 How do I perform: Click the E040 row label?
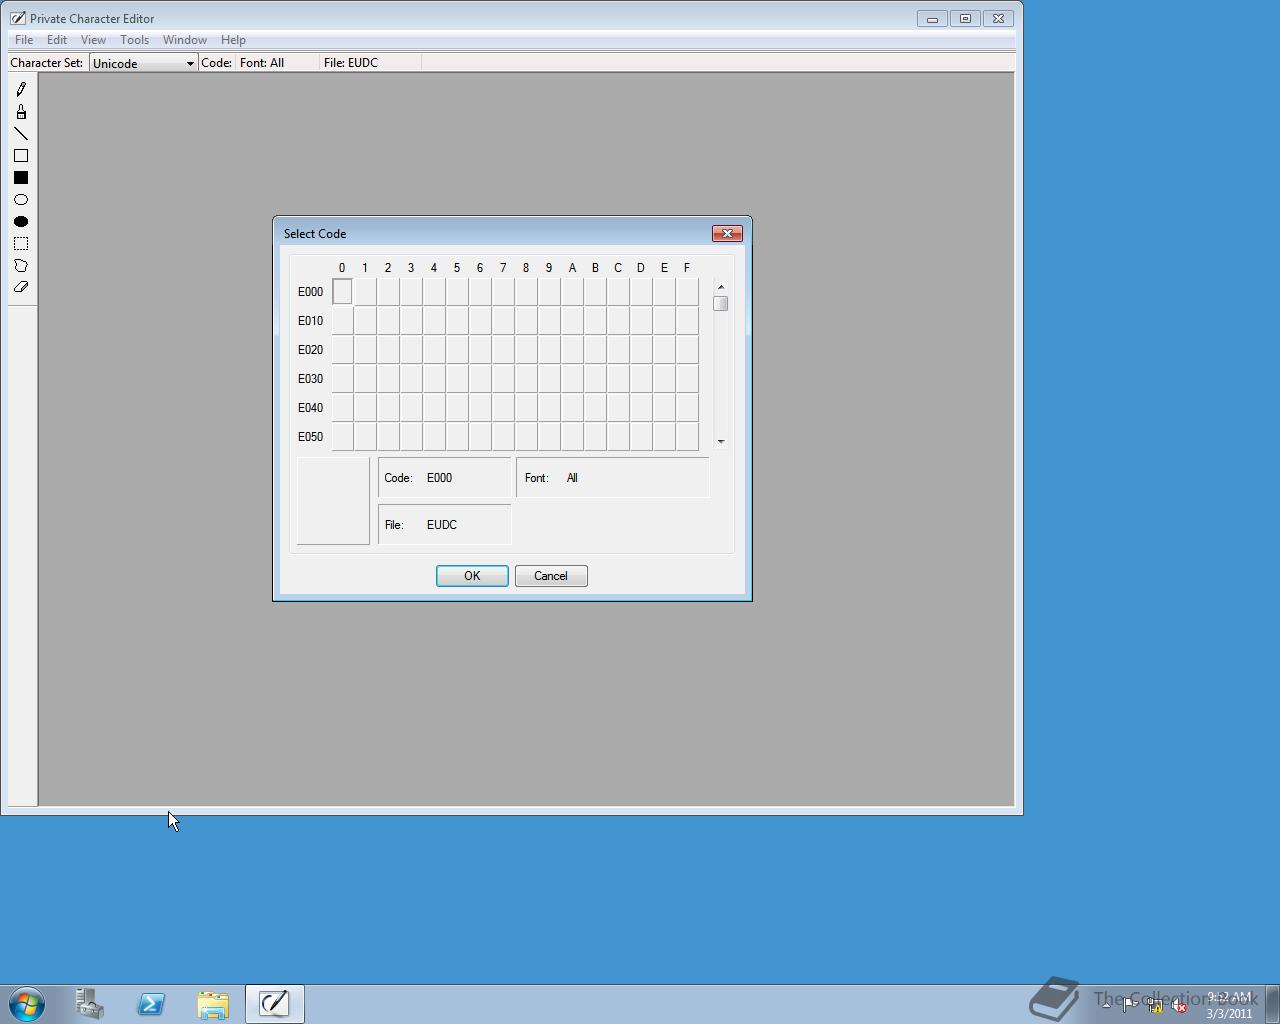tap(310, 408)
